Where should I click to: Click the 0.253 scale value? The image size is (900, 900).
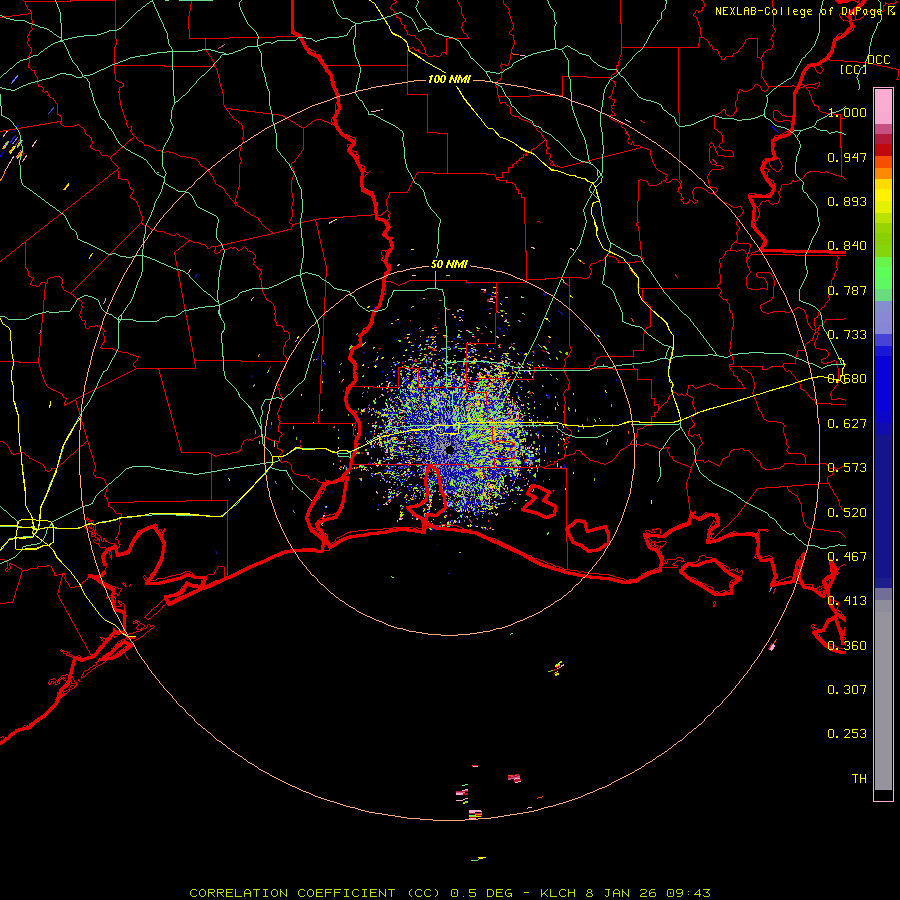click(x=847, y=734)
